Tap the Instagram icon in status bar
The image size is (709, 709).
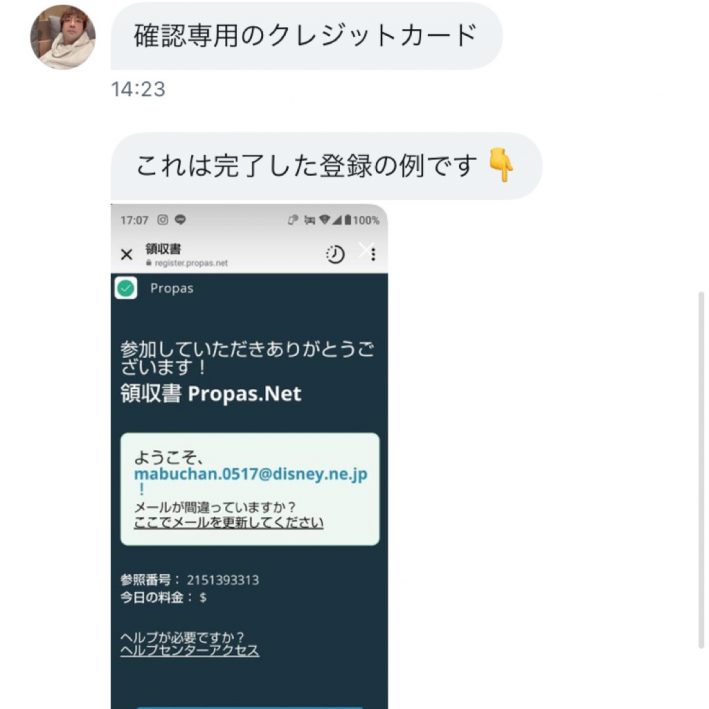pyautogui.click(x=163, y=220)
